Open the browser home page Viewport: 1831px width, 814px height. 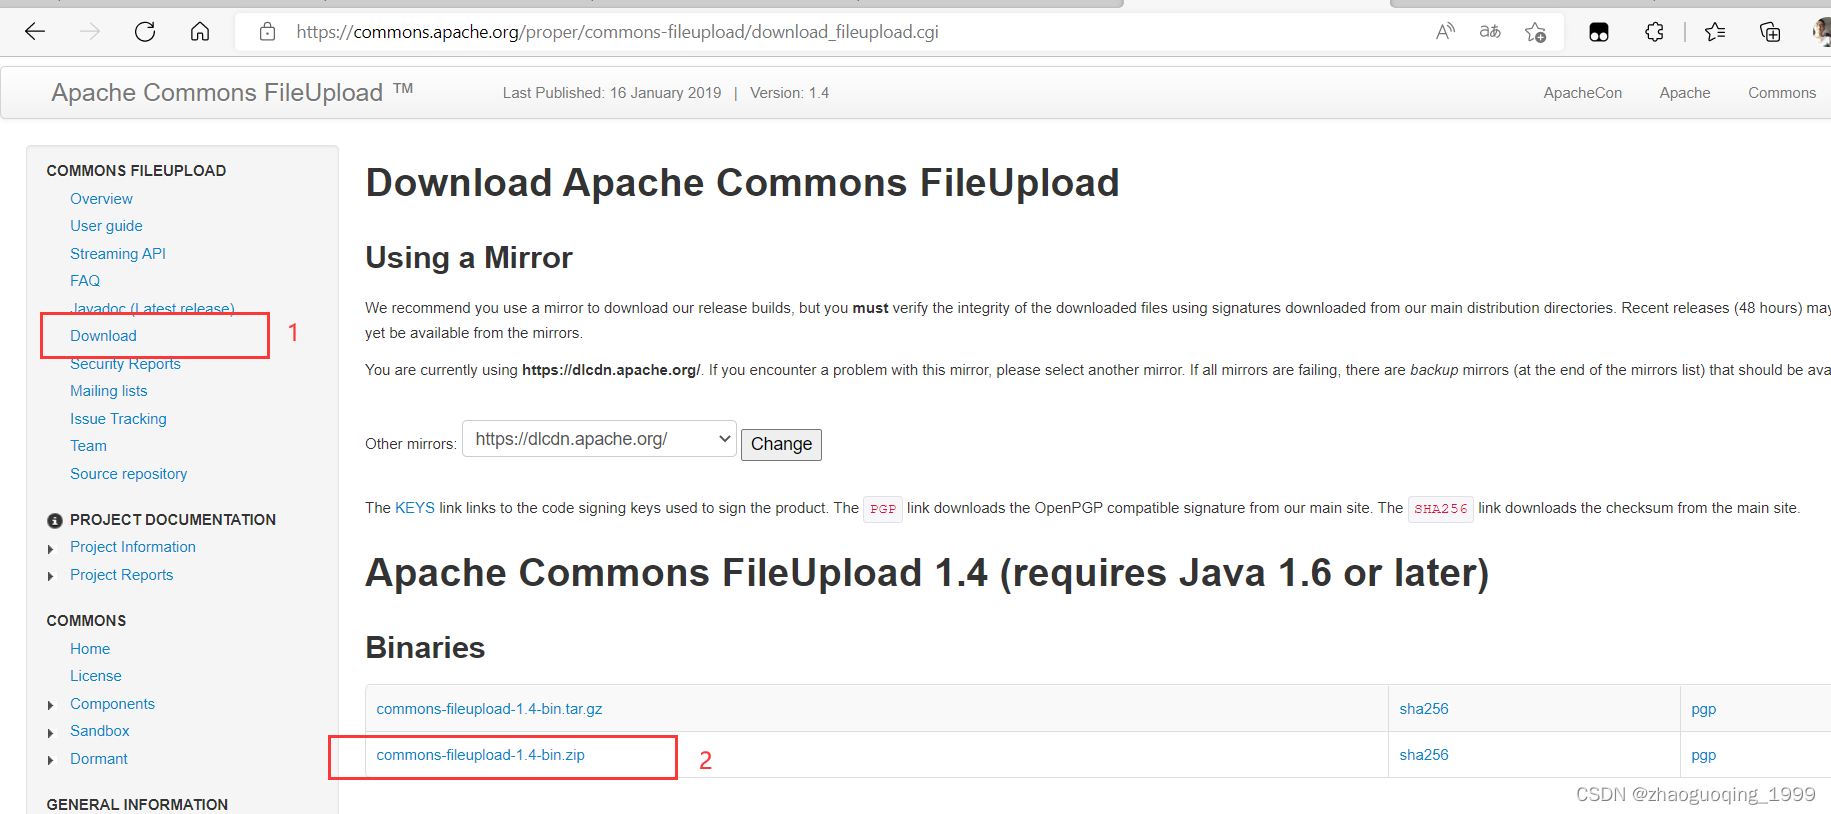coord(200,32)
